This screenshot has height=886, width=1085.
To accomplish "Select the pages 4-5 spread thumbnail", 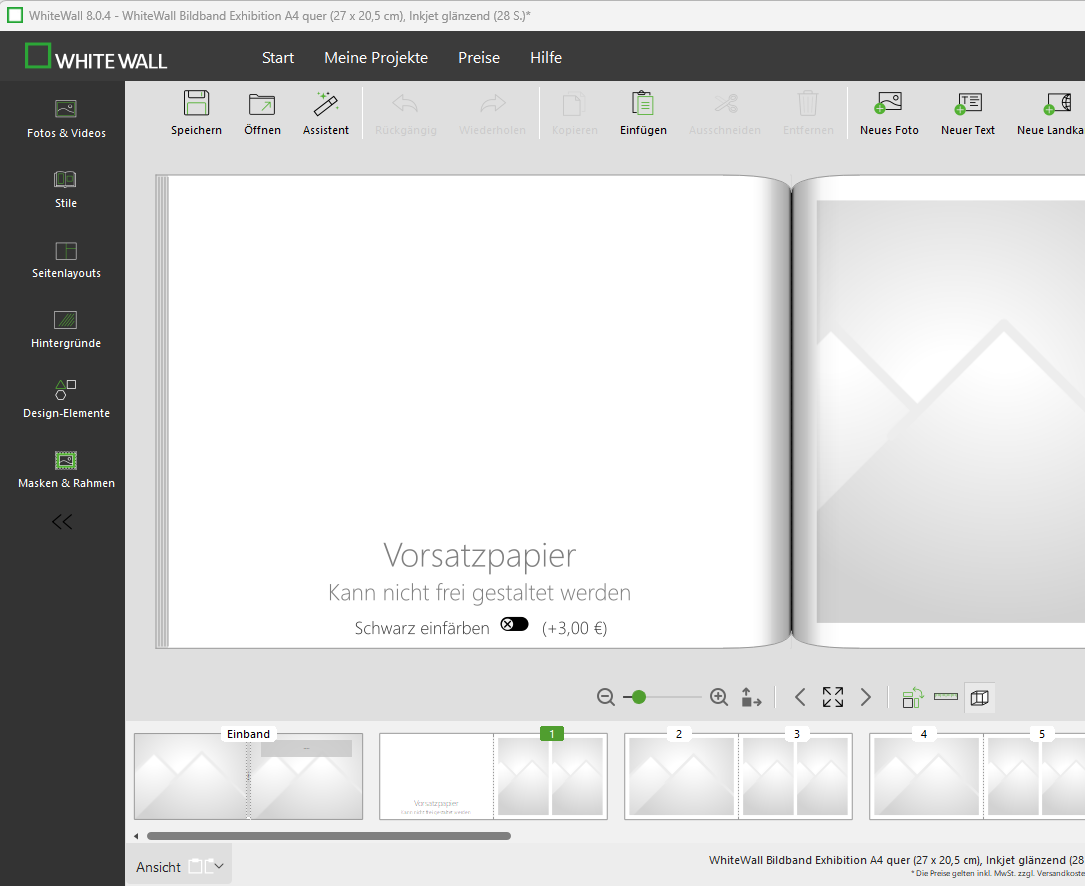I will click(977, 776).
